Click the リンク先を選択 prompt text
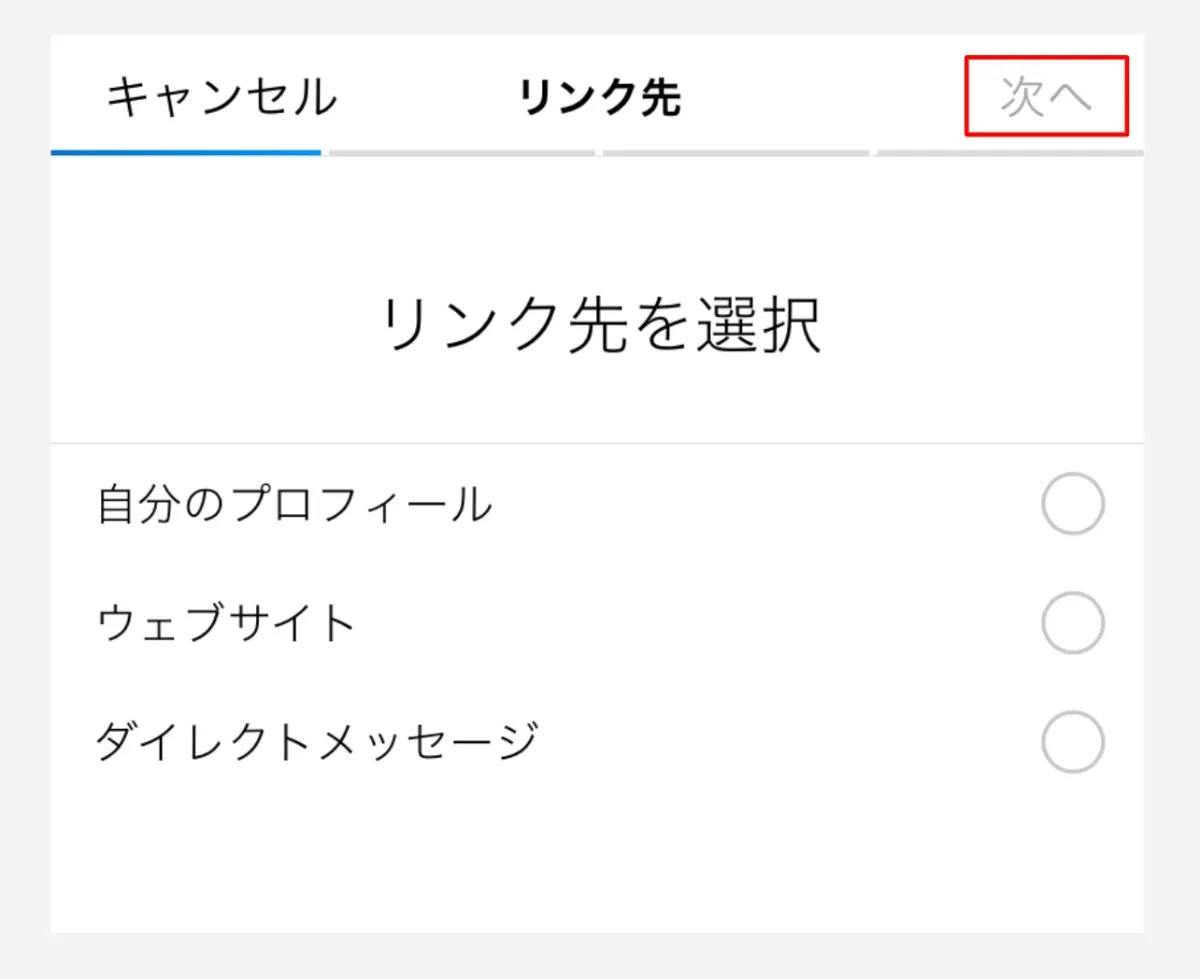Screen dimensions: 1200x979 (x=600, y=321)
